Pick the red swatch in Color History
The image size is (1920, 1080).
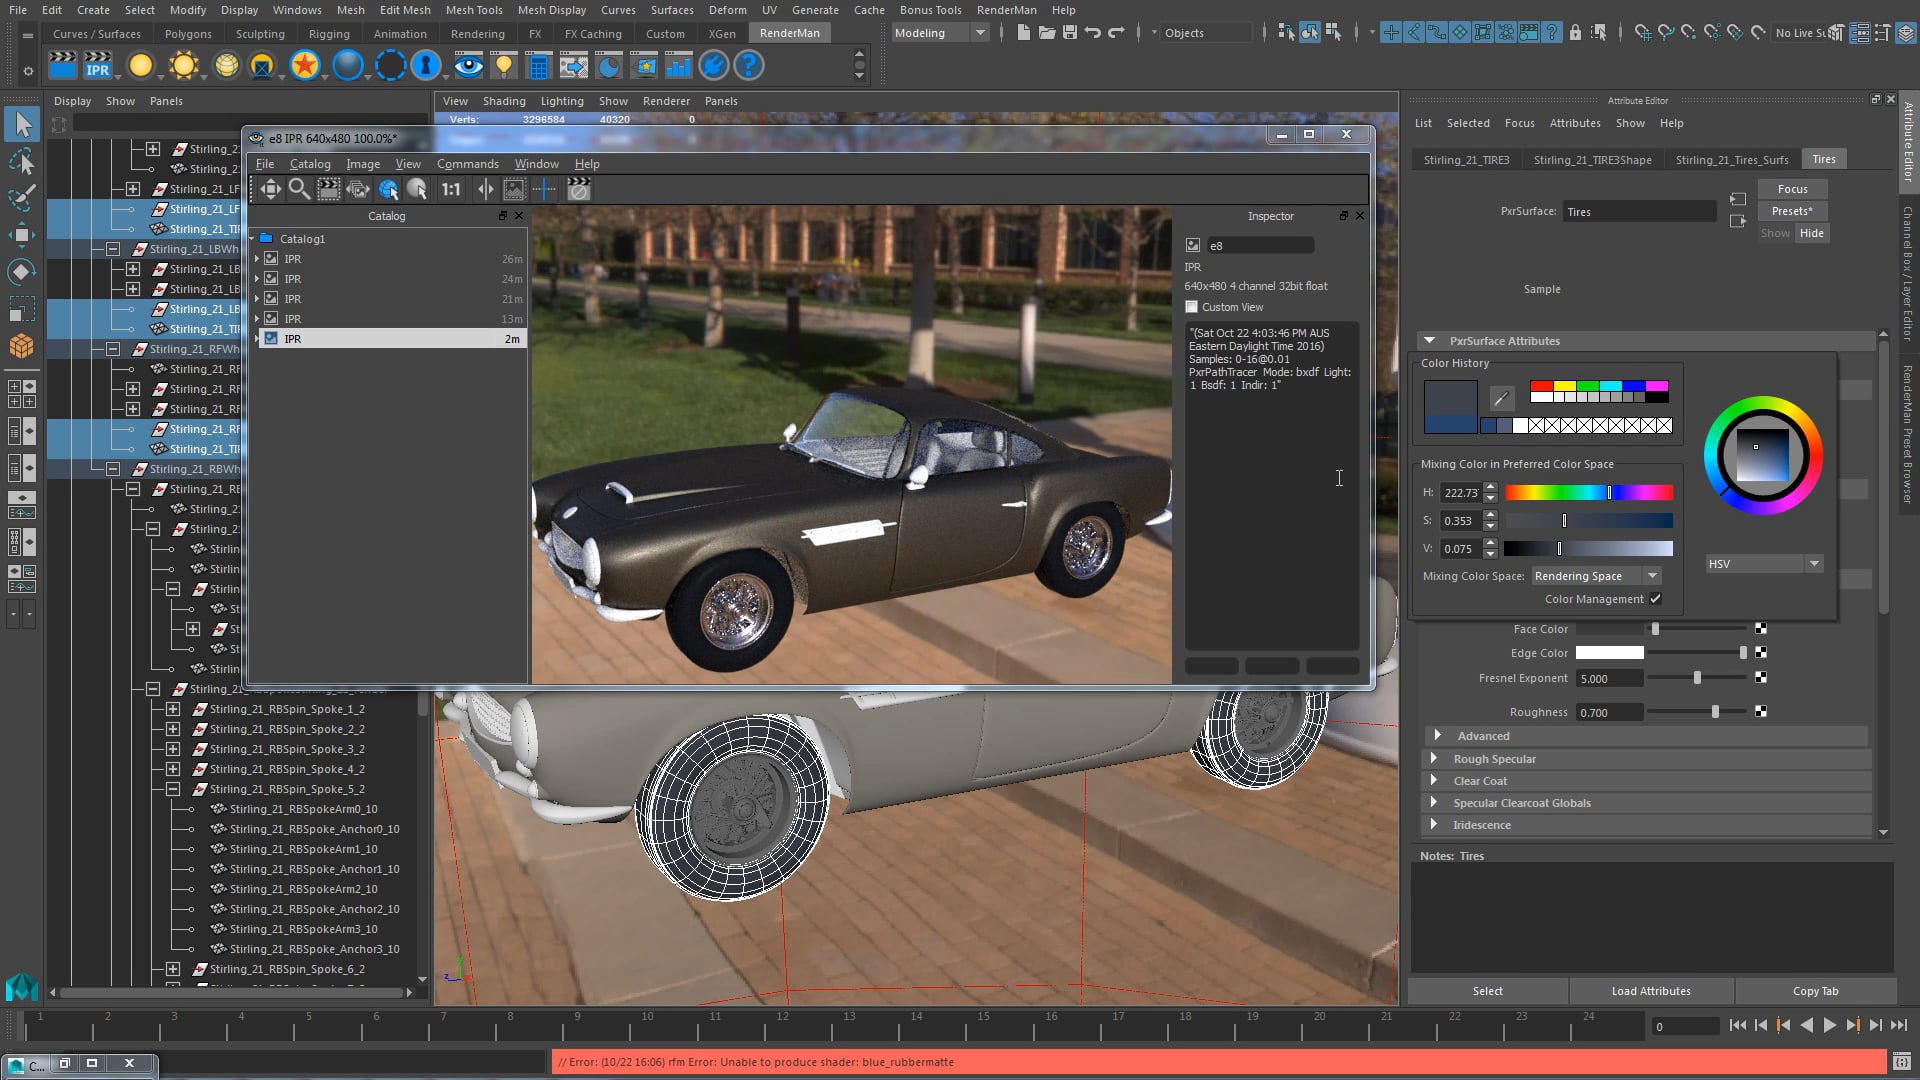(1541, 386)
